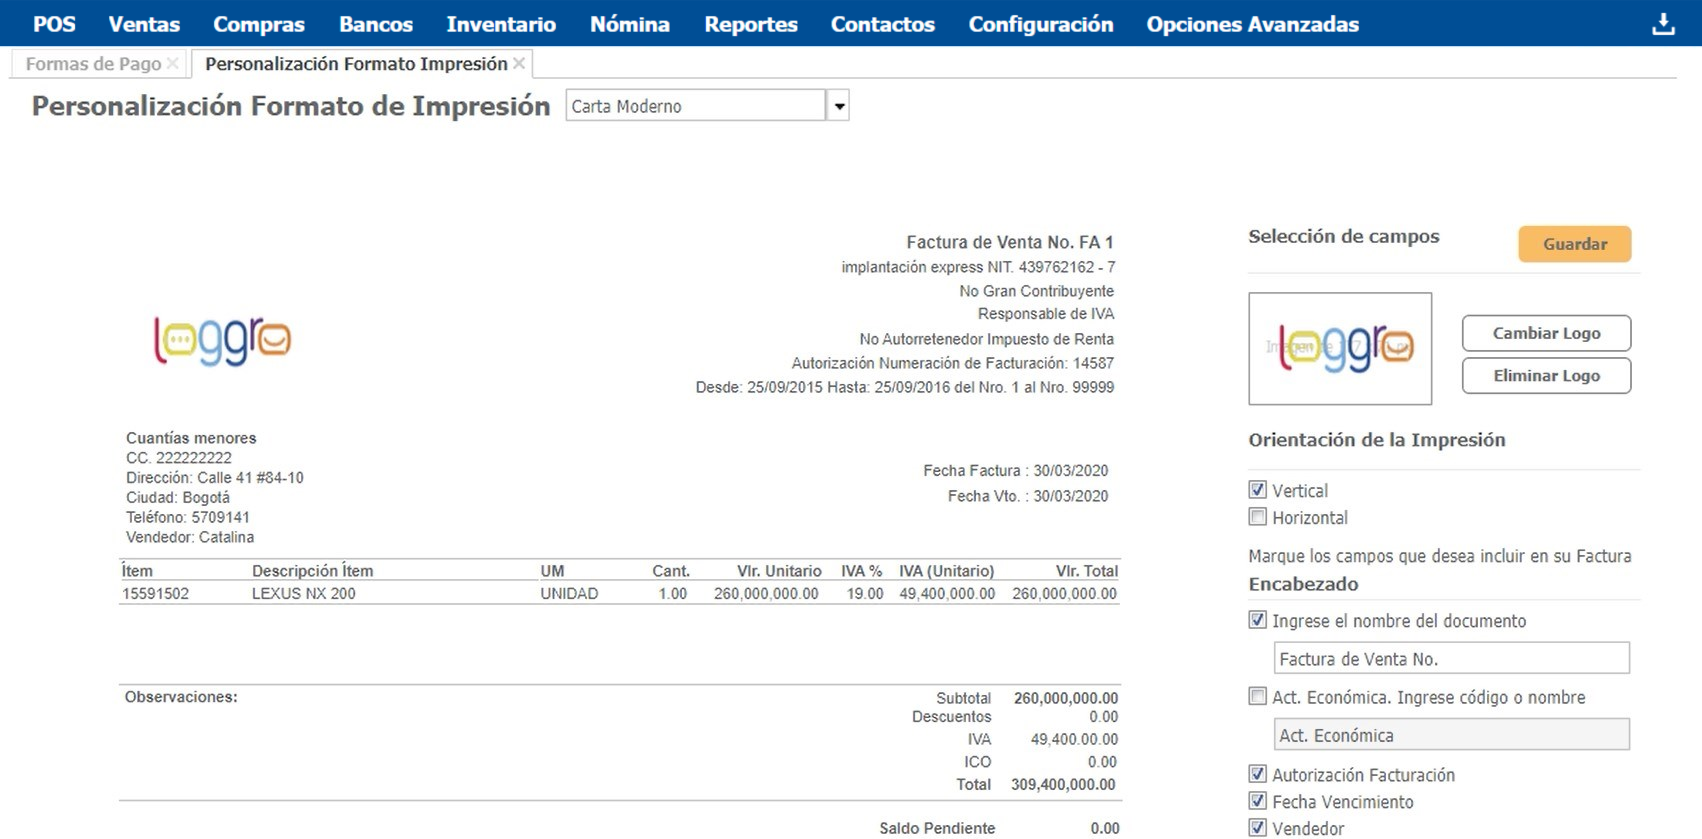Open the Ventas menu

tap(144, 24)
